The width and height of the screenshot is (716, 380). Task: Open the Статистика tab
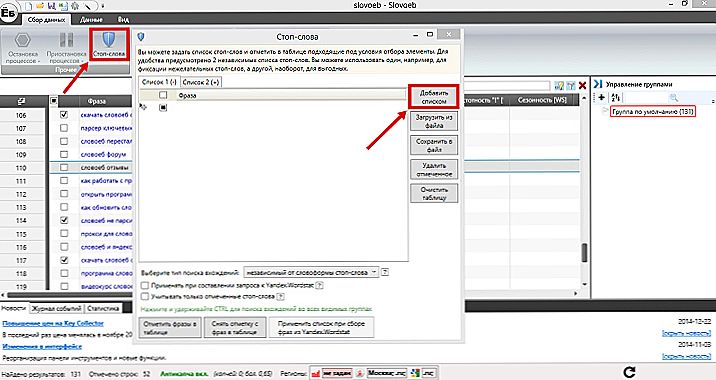tap(103, 308)
